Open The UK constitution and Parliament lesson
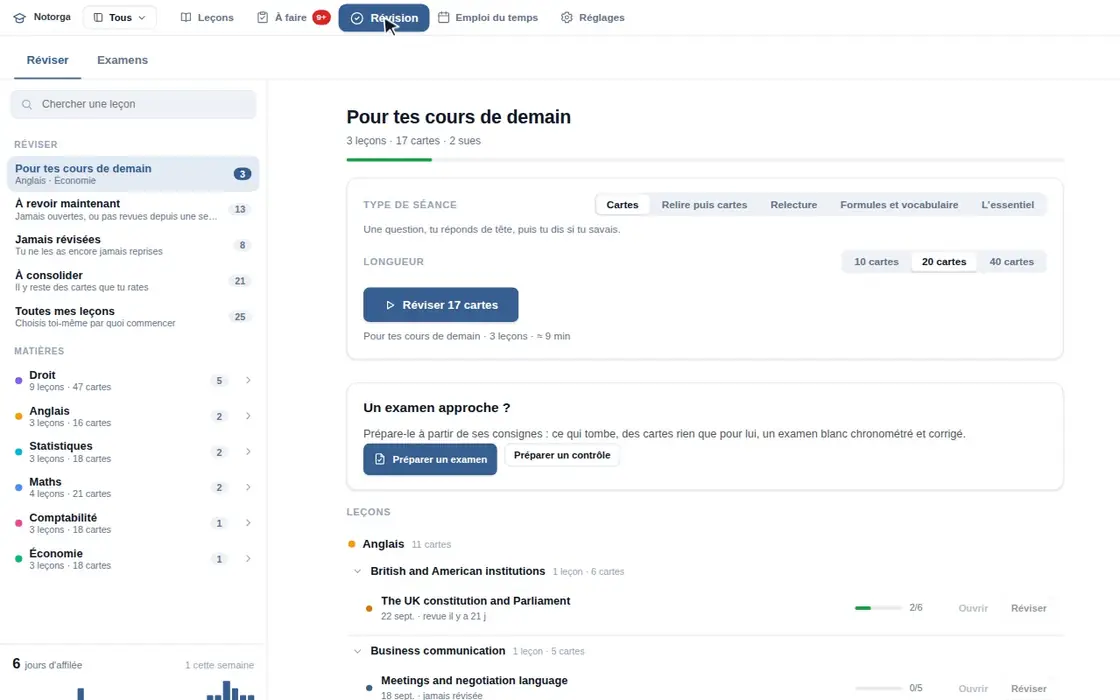Viewport: 1120px width, 700px height. click(x=476, y=601)
